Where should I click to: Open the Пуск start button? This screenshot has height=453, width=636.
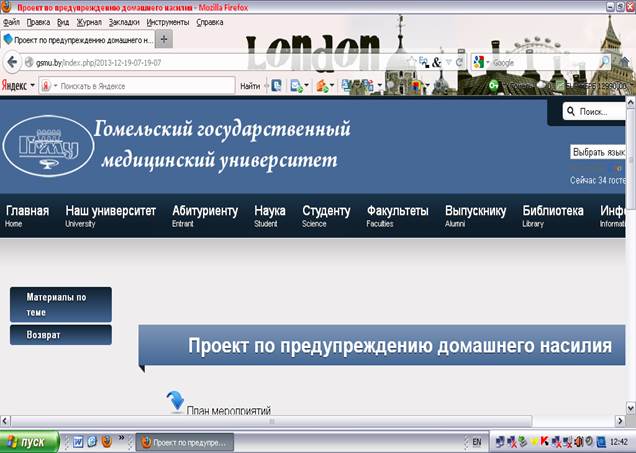(29, 442)
